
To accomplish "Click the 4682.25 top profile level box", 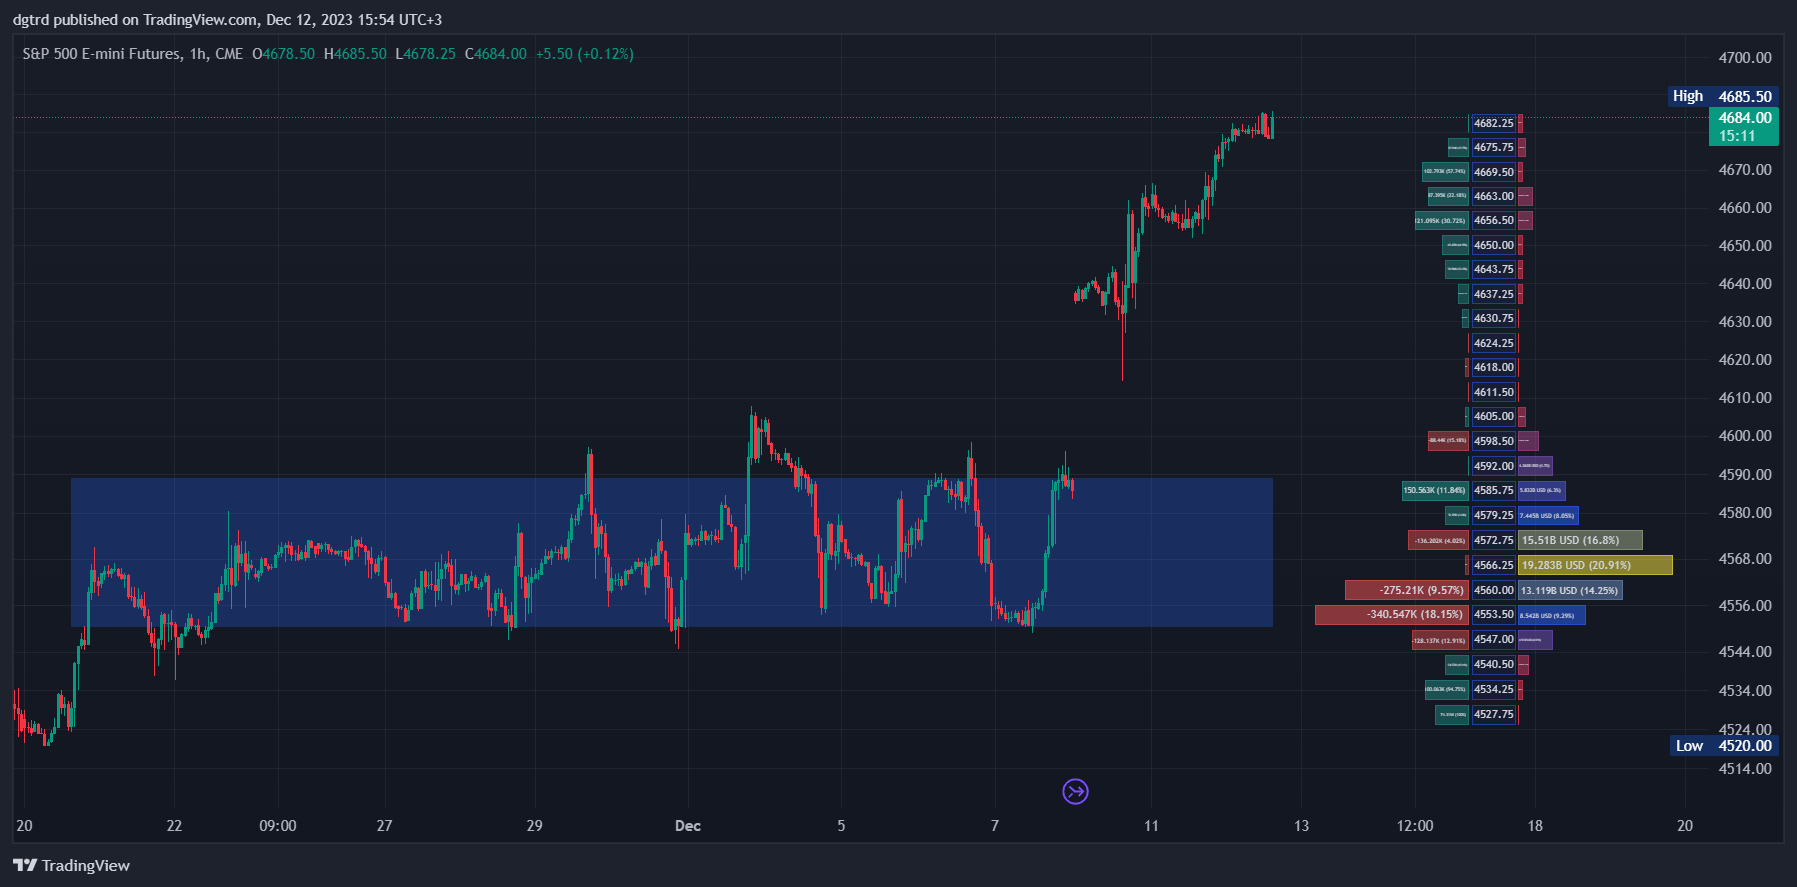I will coord(1493,123).
